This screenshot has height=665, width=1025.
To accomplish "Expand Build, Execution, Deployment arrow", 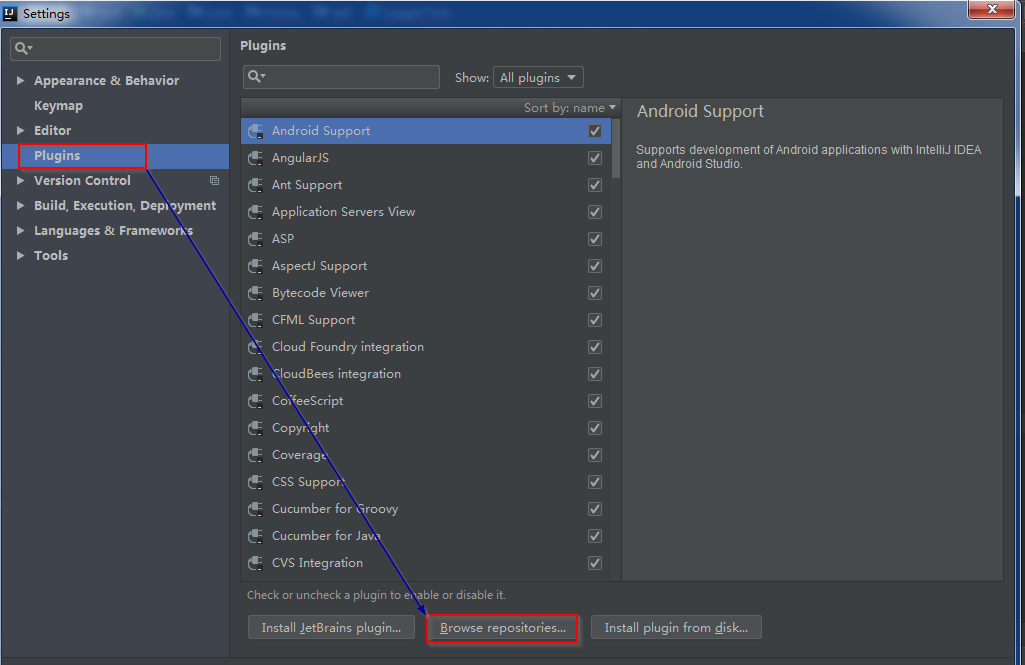I will tap(20, 205).
